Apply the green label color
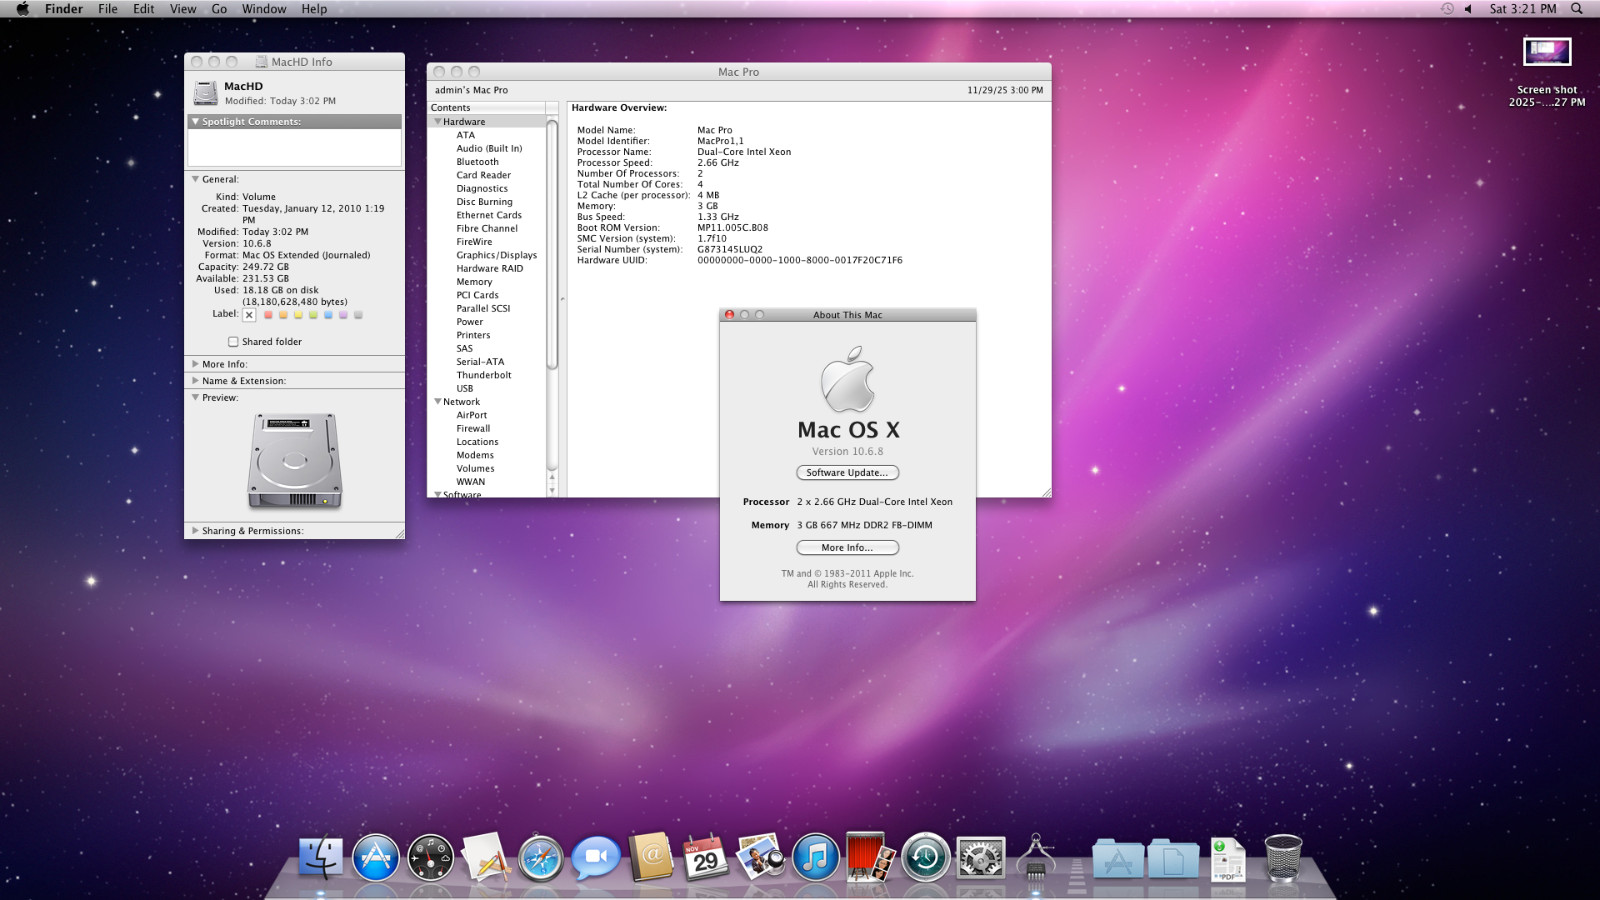The image size is (1600, 900). (313, 315)
